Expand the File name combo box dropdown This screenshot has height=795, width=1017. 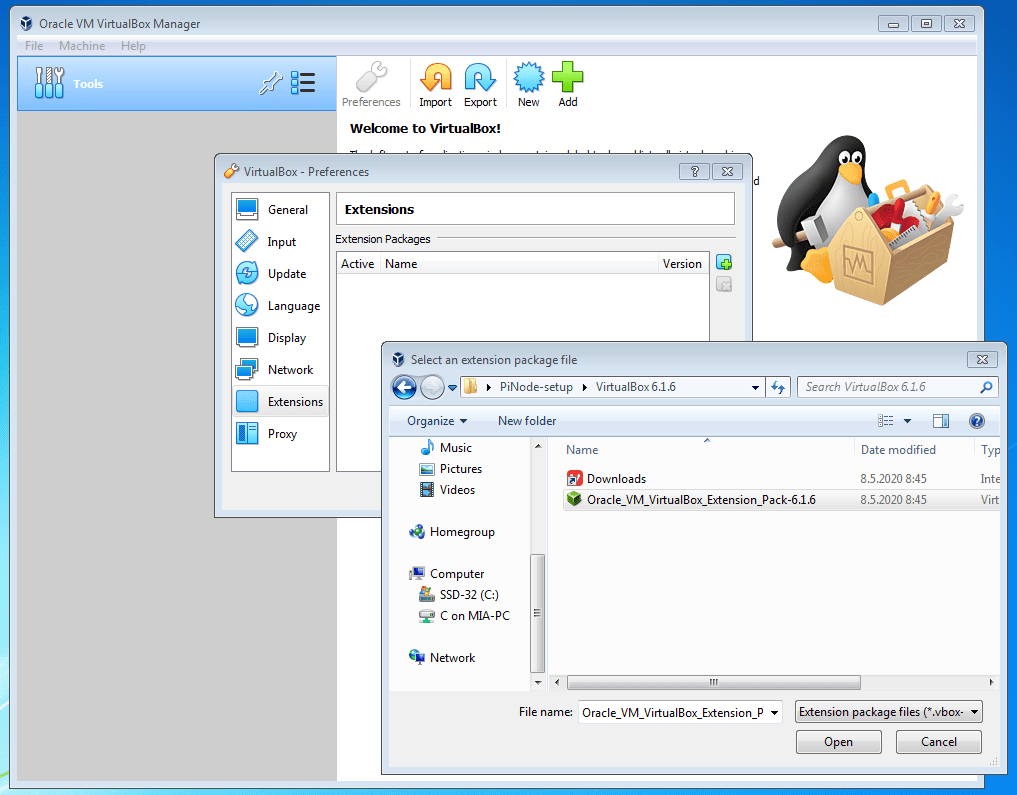(774, 713)
